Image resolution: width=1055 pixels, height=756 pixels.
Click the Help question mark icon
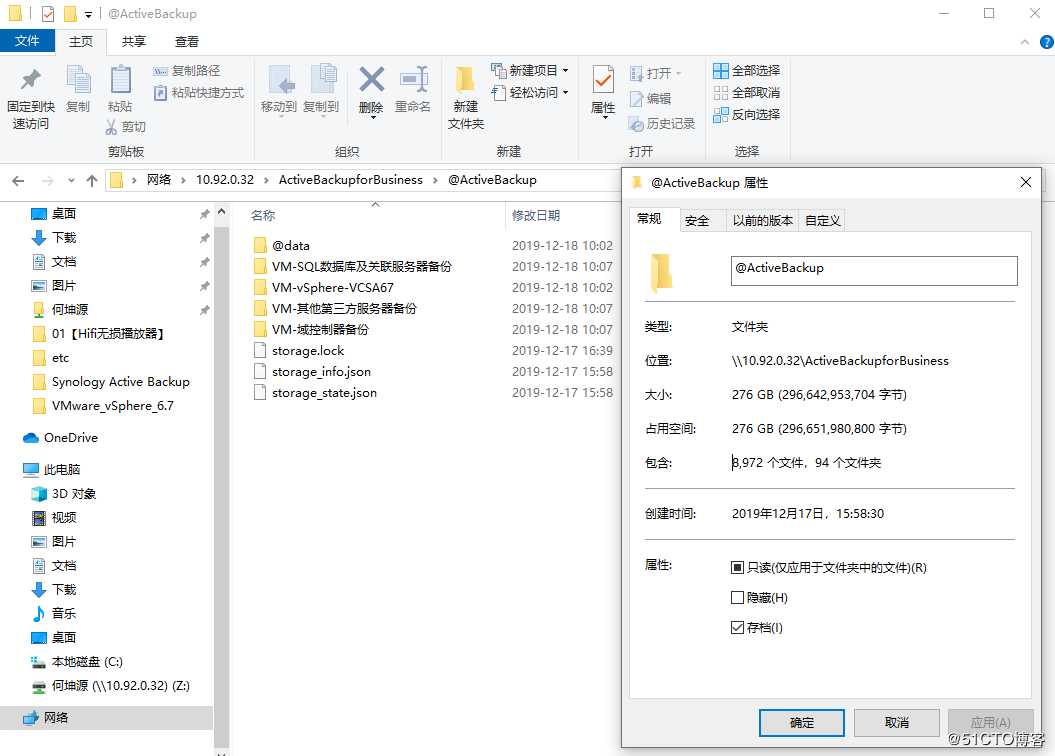coord(1046,42)
